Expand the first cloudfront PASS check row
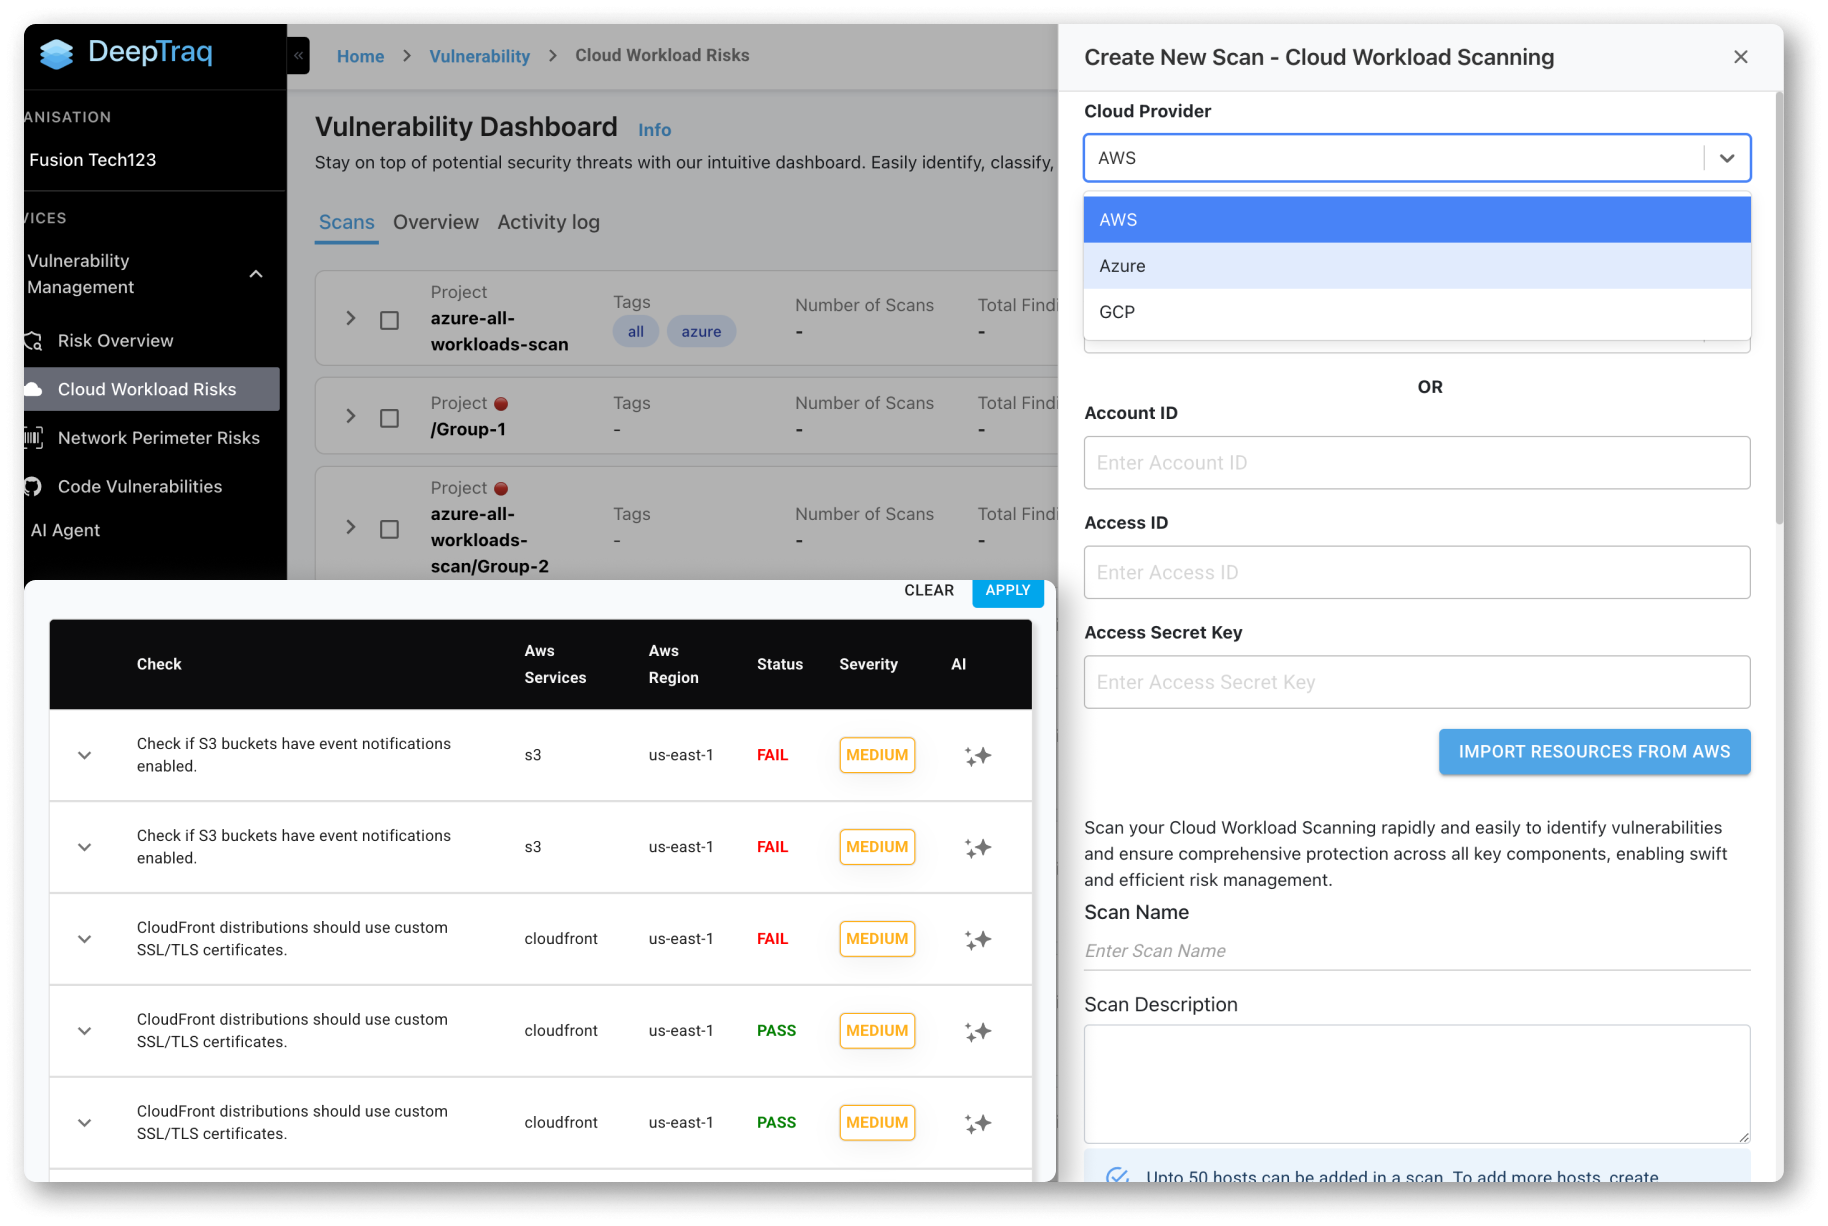 click(x=85, y=1032)
